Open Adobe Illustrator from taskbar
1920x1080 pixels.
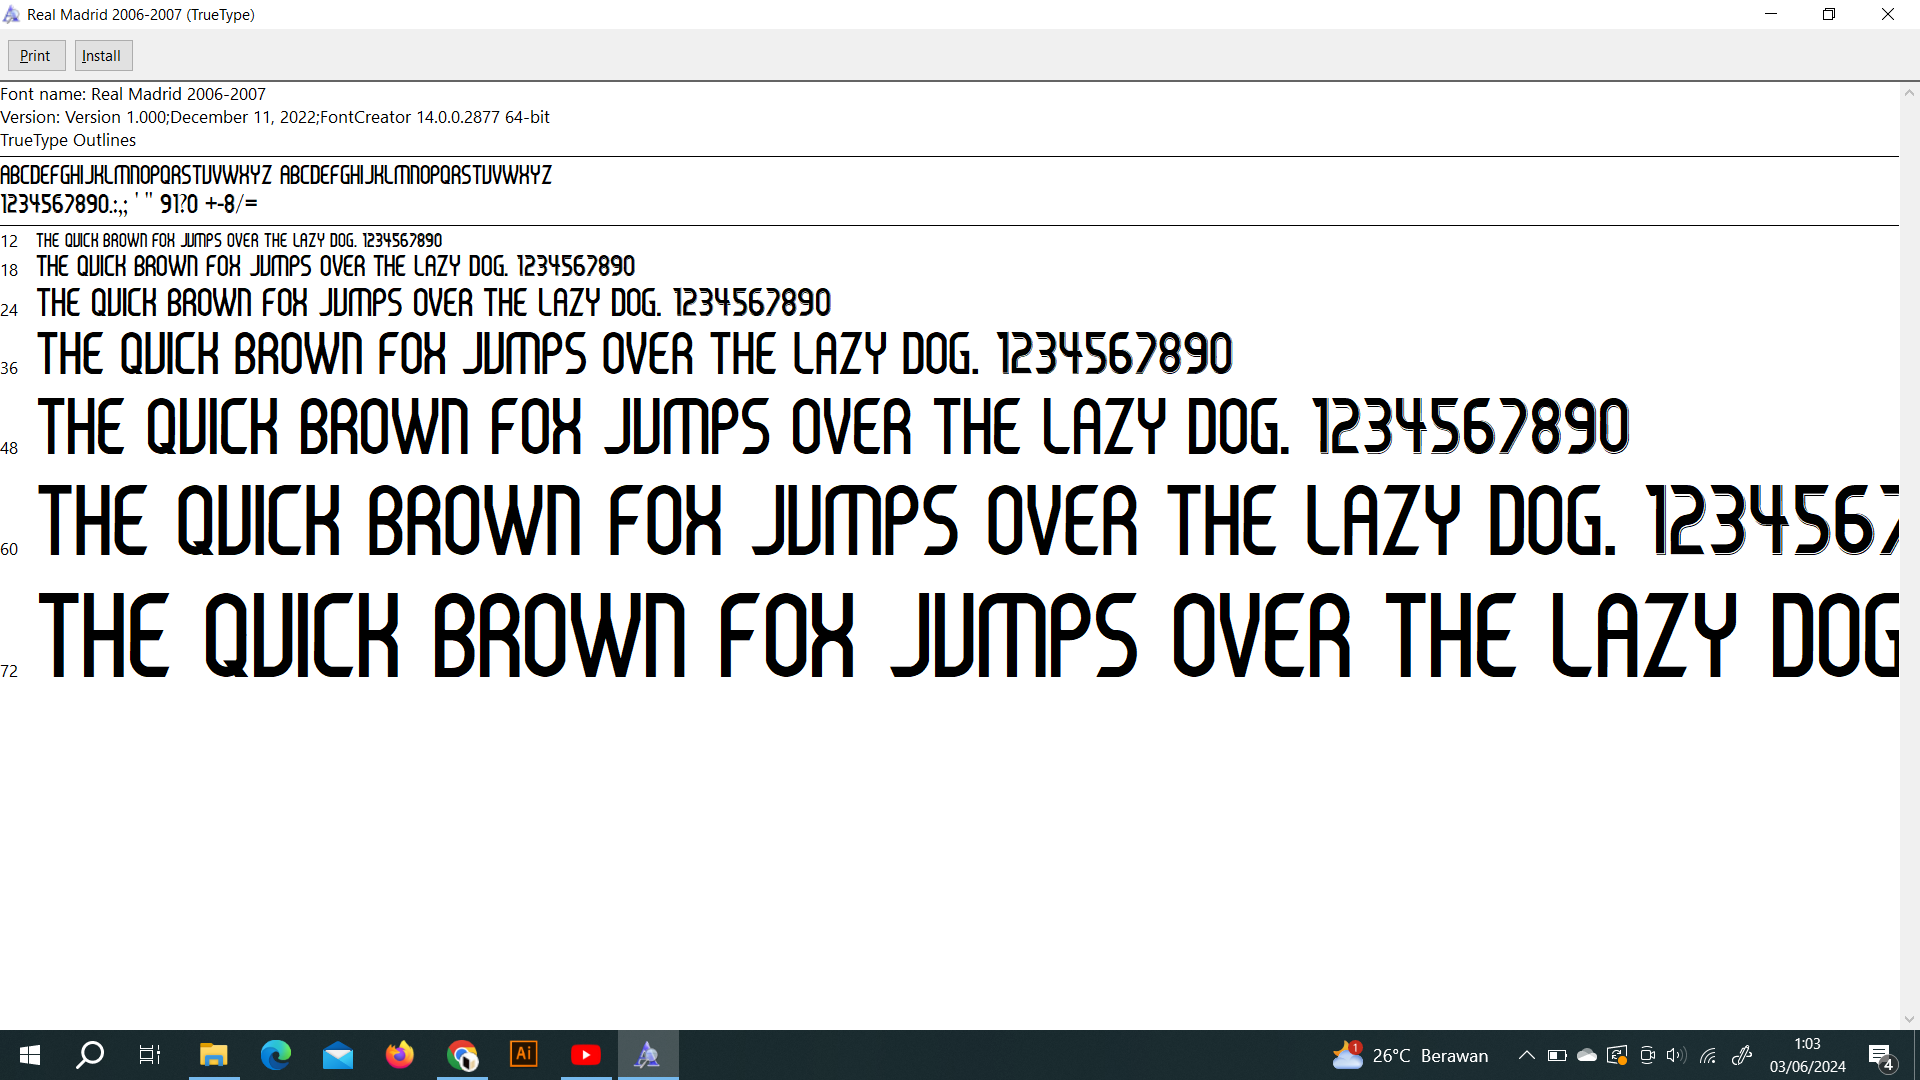click(524, 1055)
